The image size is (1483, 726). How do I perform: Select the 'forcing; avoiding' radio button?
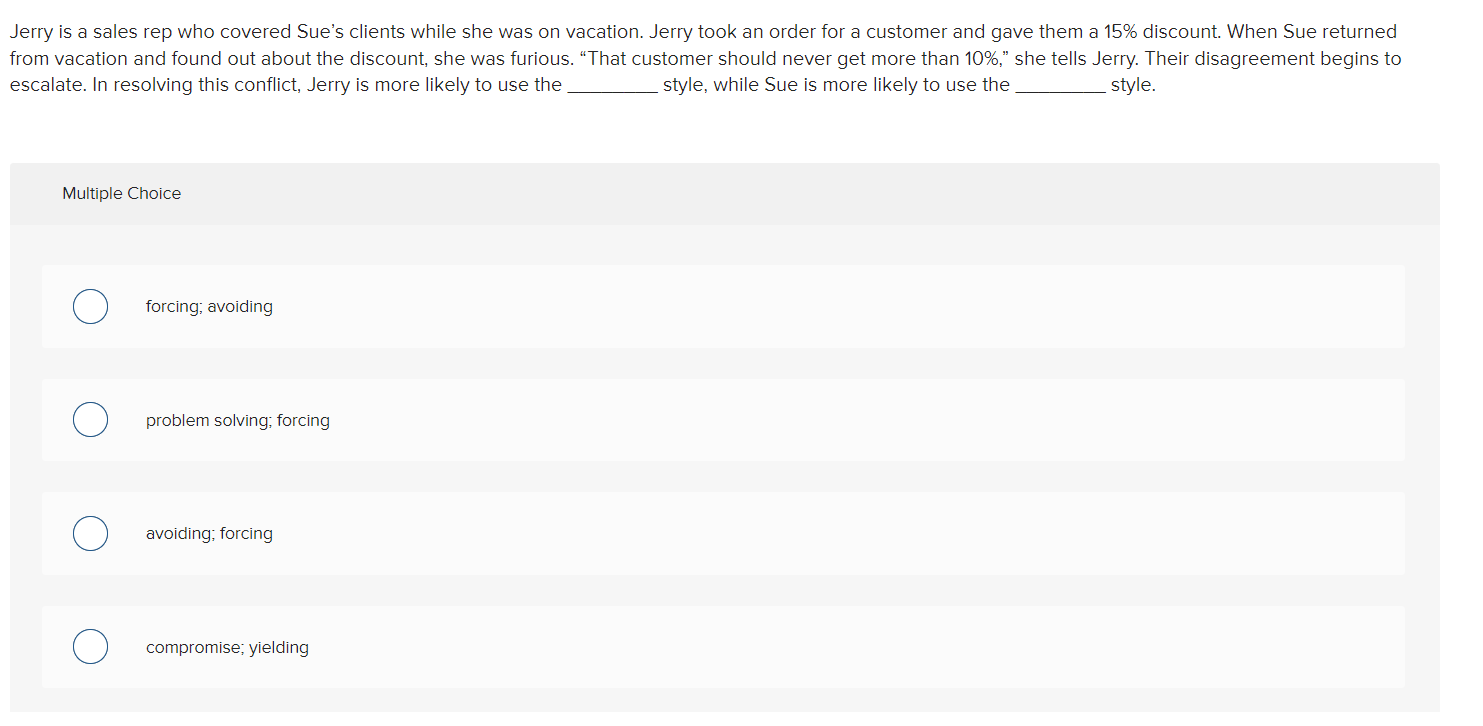pos(90,307)
